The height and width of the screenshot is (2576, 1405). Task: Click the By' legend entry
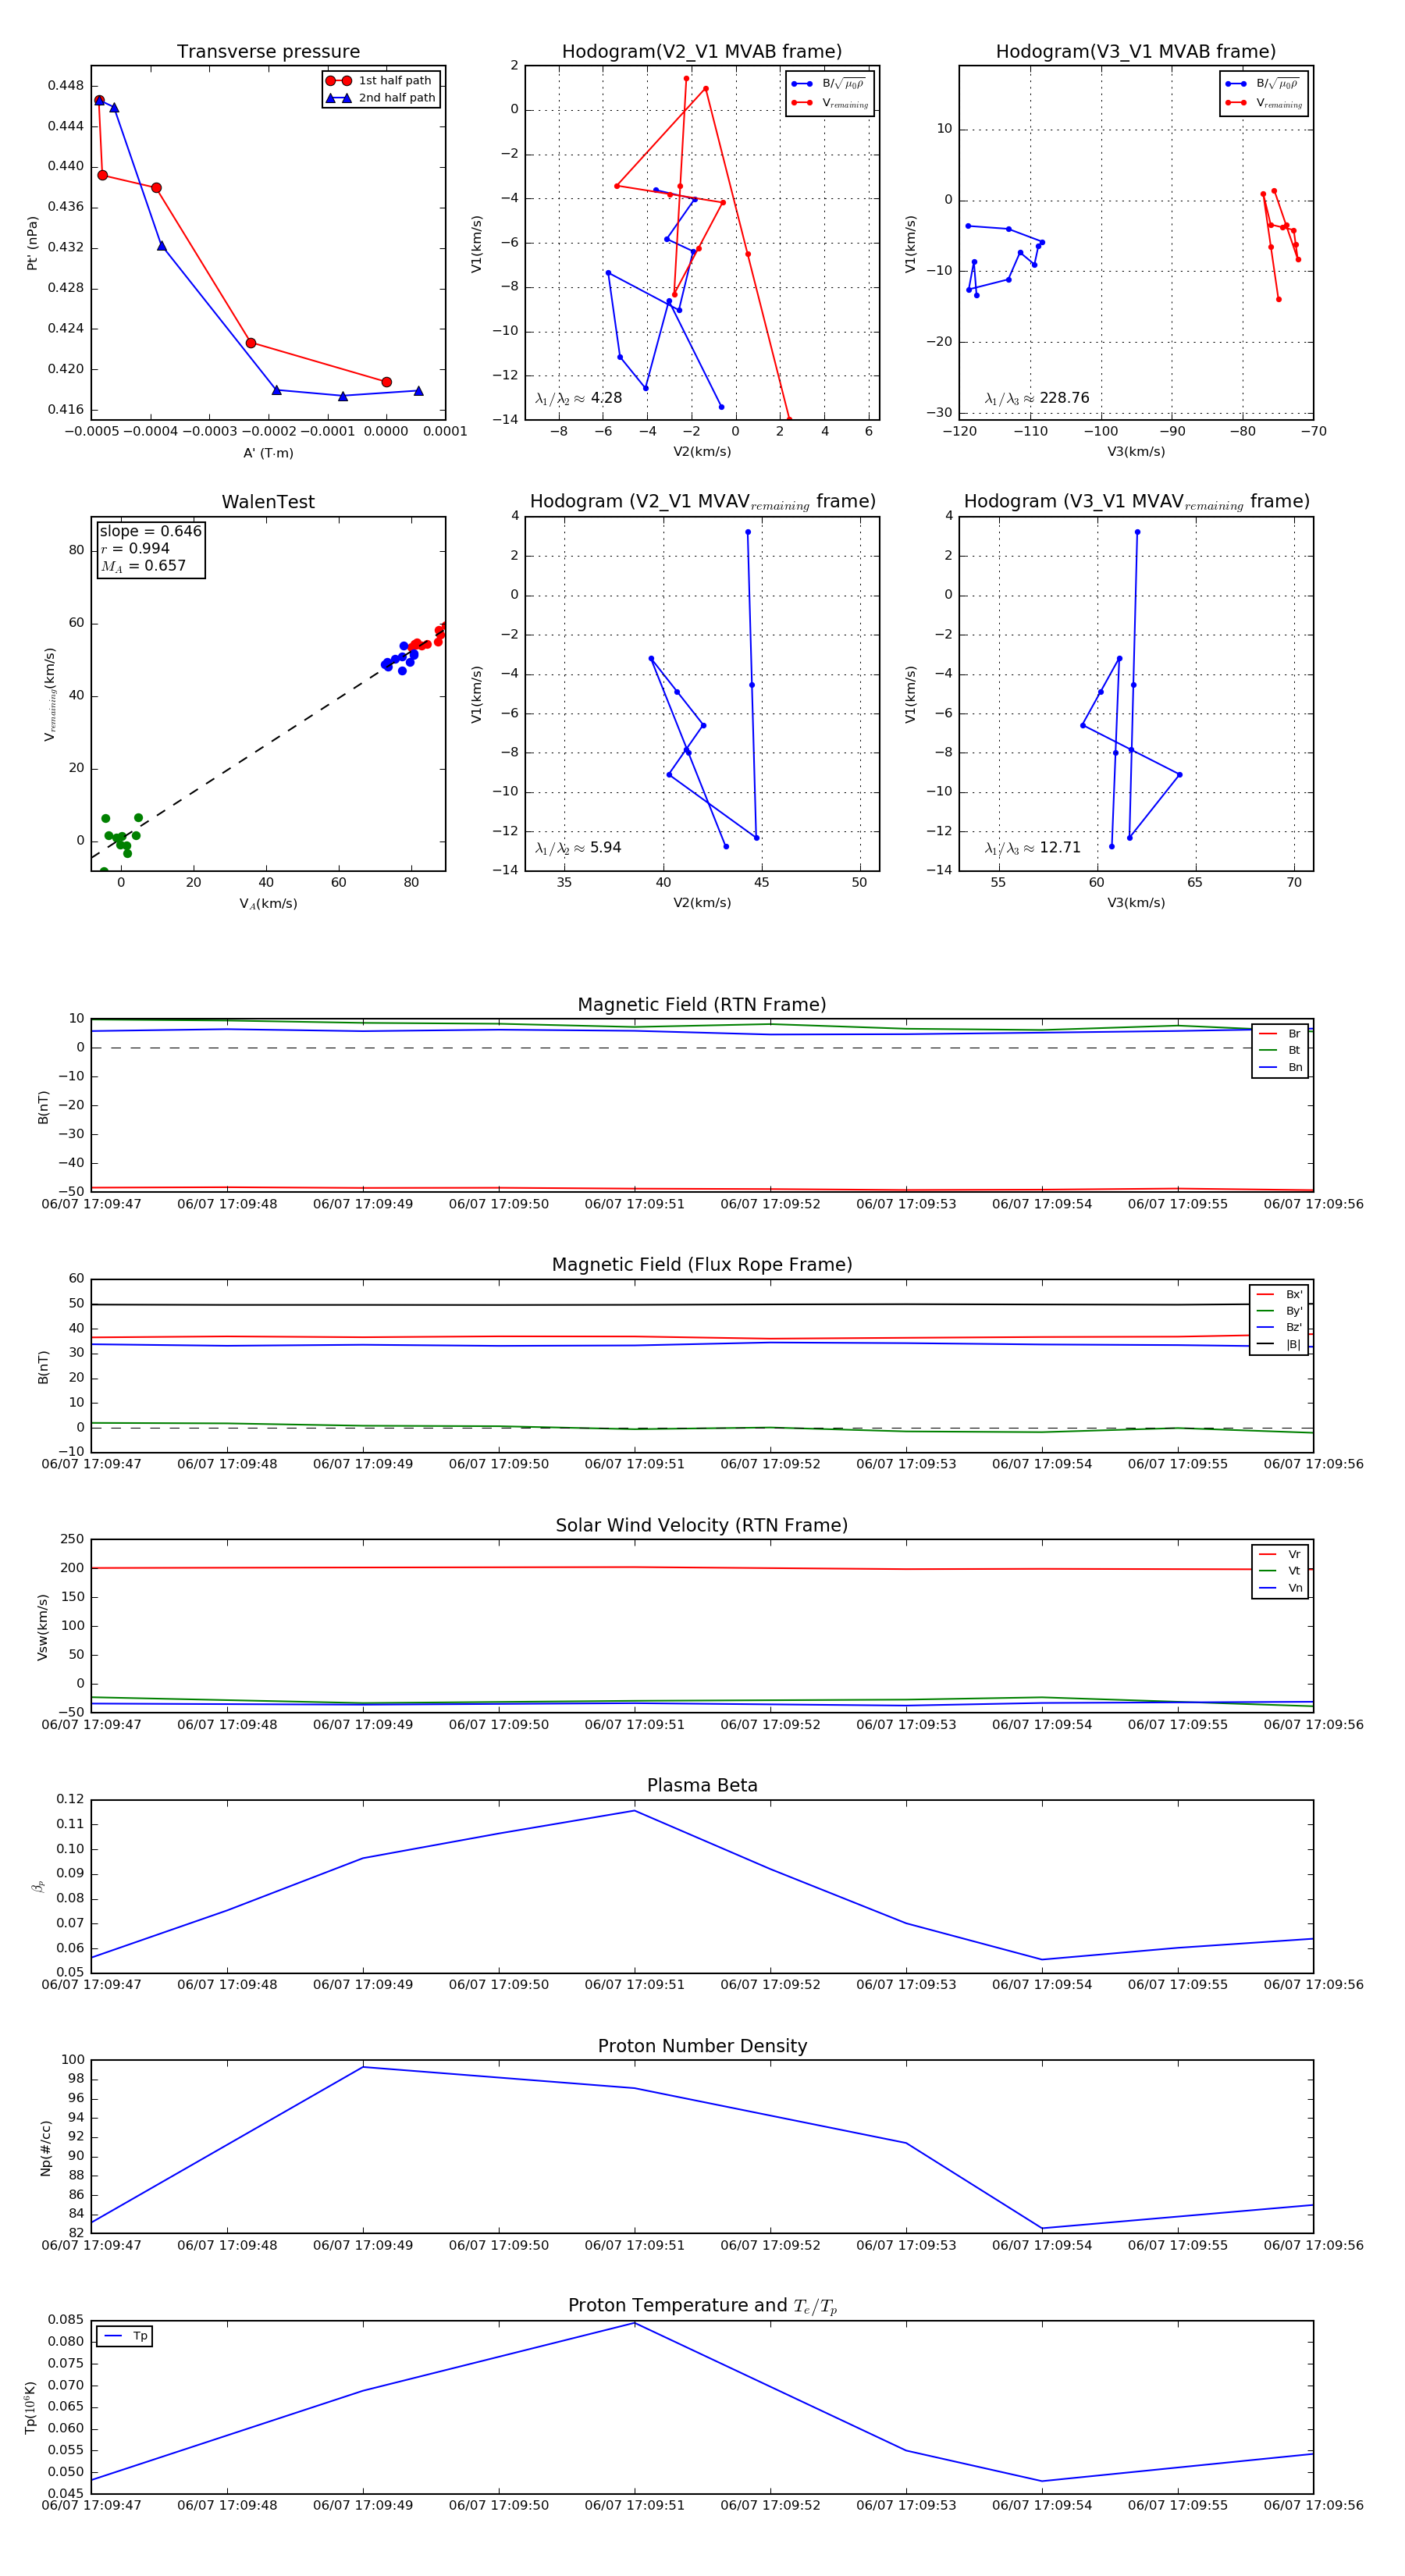click(1279, 1311)
